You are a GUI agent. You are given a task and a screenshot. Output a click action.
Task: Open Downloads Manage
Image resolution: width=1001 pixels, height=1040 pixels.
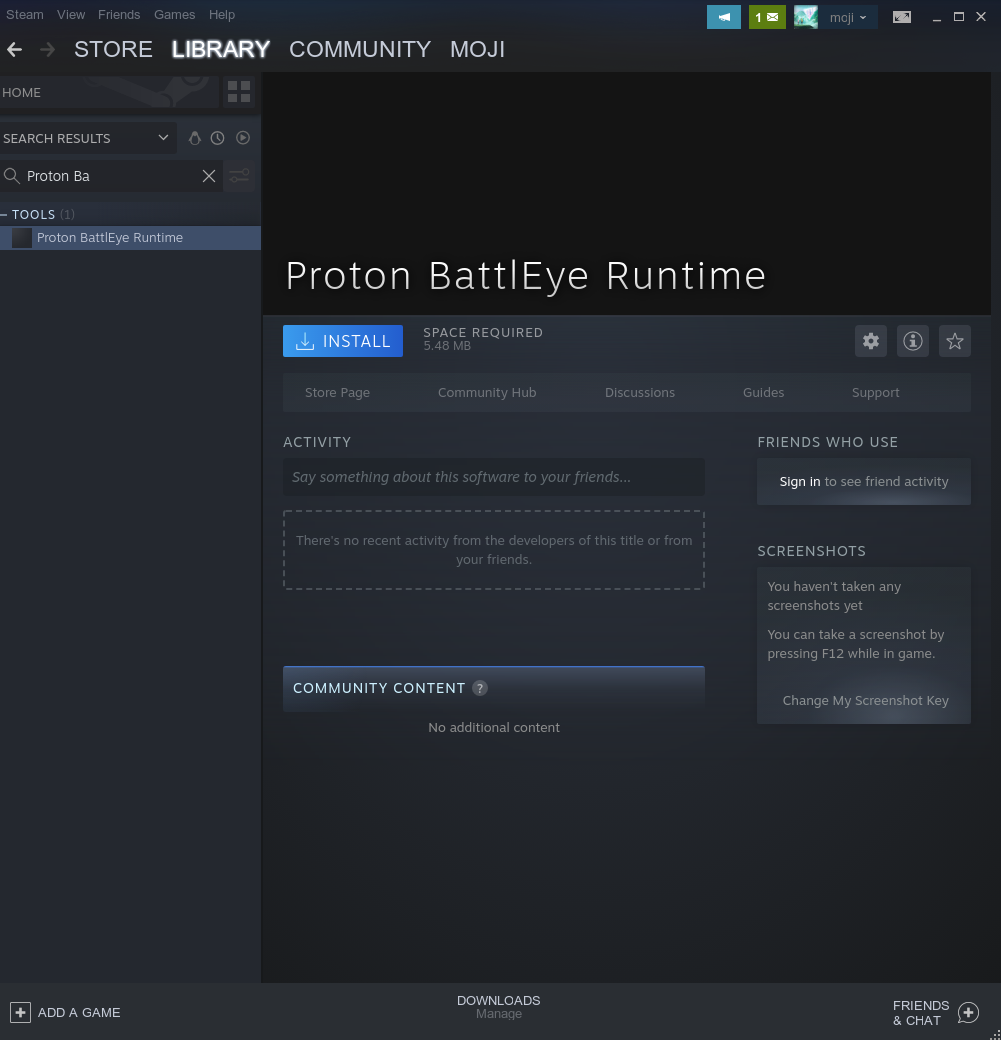(x=499, y=1007)
